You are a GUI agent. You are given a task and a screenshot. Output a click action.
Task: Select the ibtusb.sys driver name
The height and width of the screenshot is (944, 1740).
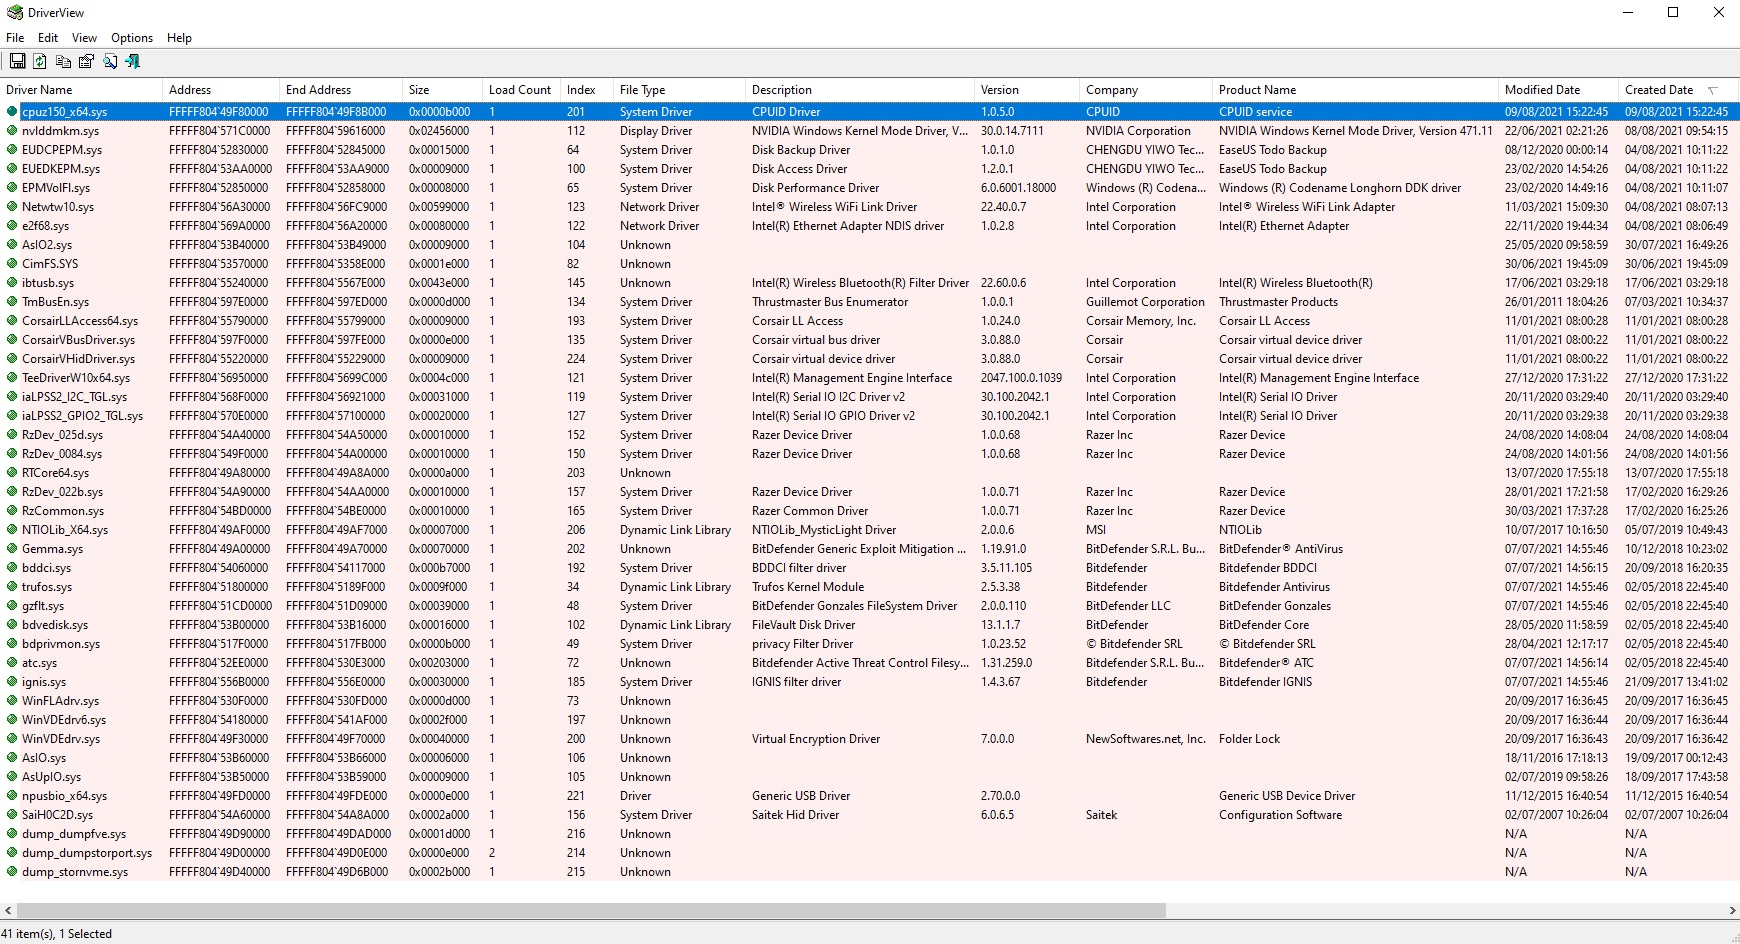(48, 283)
